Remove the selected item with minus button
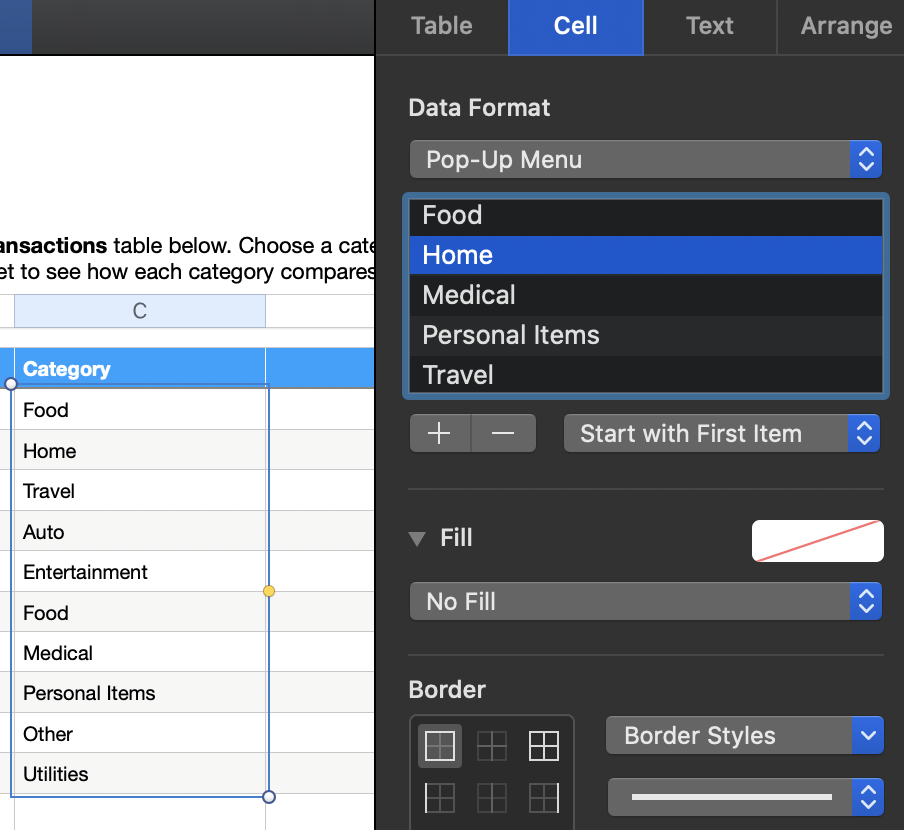 [503, 433]
